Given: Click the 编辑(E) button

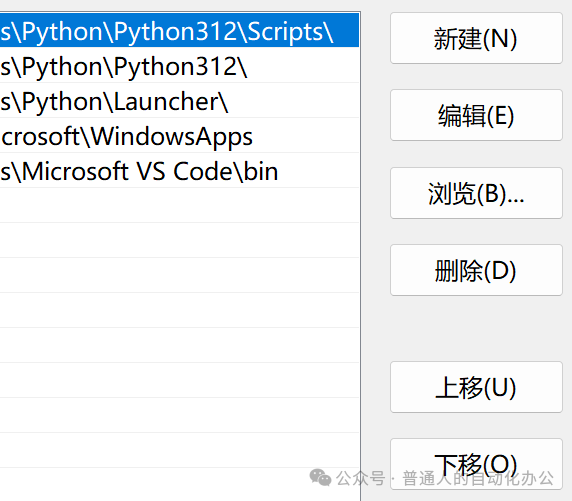Looking at the screenshot, I should pyautogui.click(x=476, y=115).
